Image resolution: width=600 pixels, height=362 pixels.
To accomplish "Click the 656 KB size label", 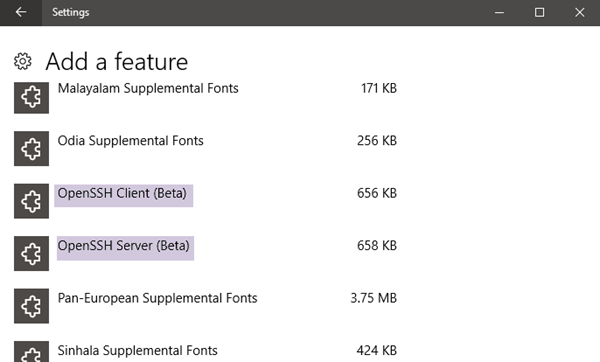I will [377, 193].
